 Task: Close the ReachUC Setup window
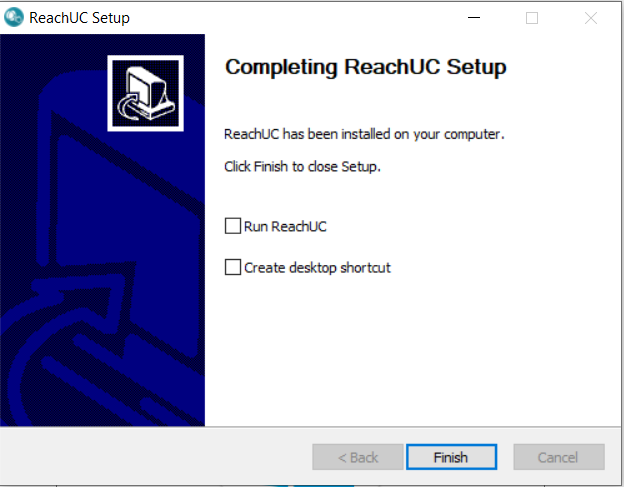click(x=591, y=18)
